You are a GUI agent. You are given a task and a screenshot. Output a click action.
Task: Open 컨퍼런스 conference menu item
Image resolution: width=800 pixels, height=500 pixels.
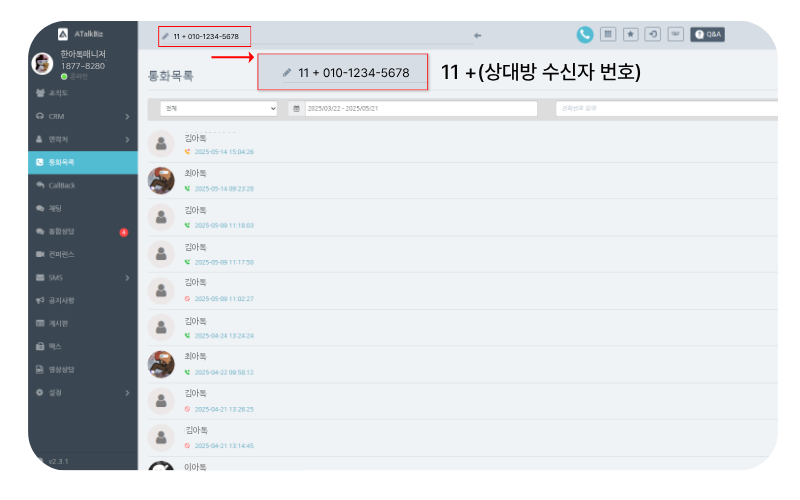pyautogui.click(x=83, y=254)
